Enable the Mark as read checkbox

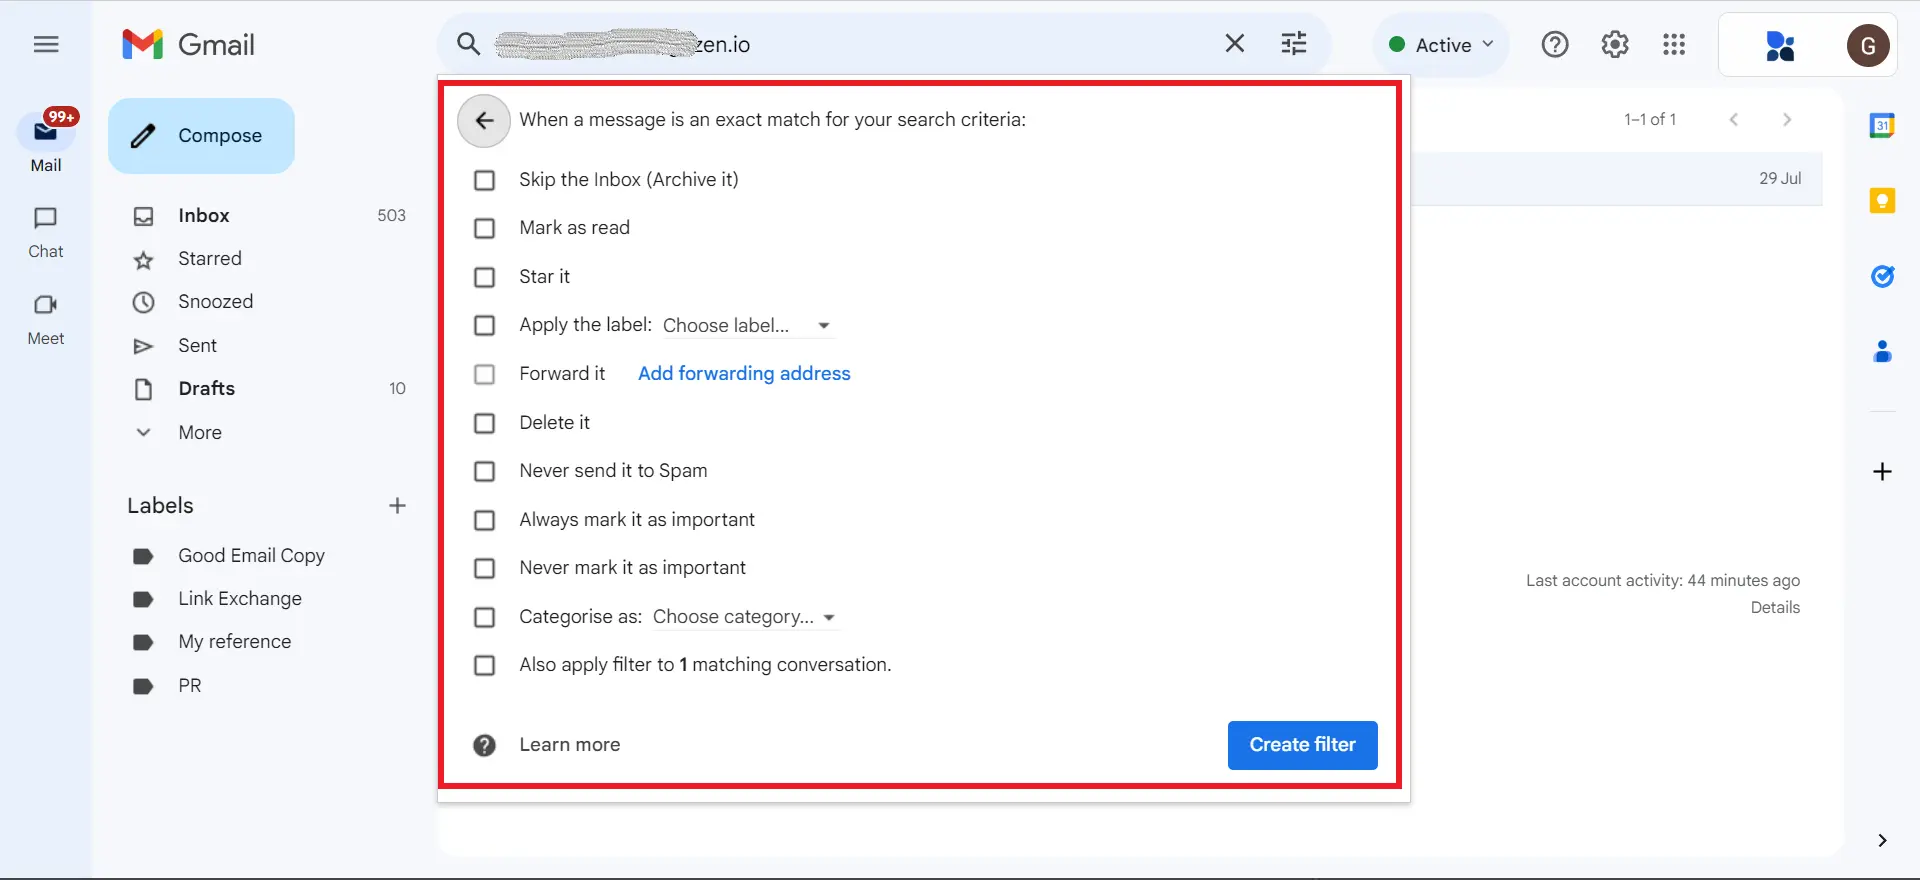click(x=485, y=228)
